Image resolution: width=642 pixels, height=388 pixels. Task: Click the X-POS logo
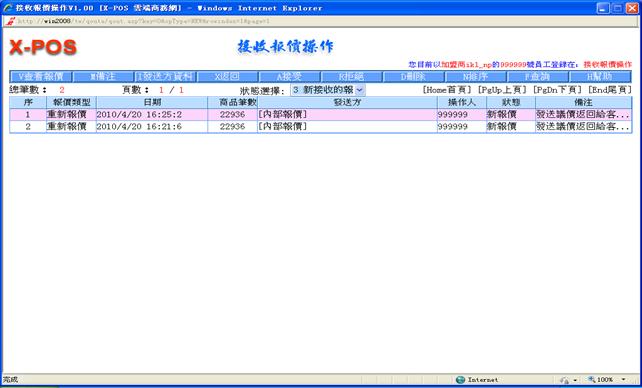(43, 47)
